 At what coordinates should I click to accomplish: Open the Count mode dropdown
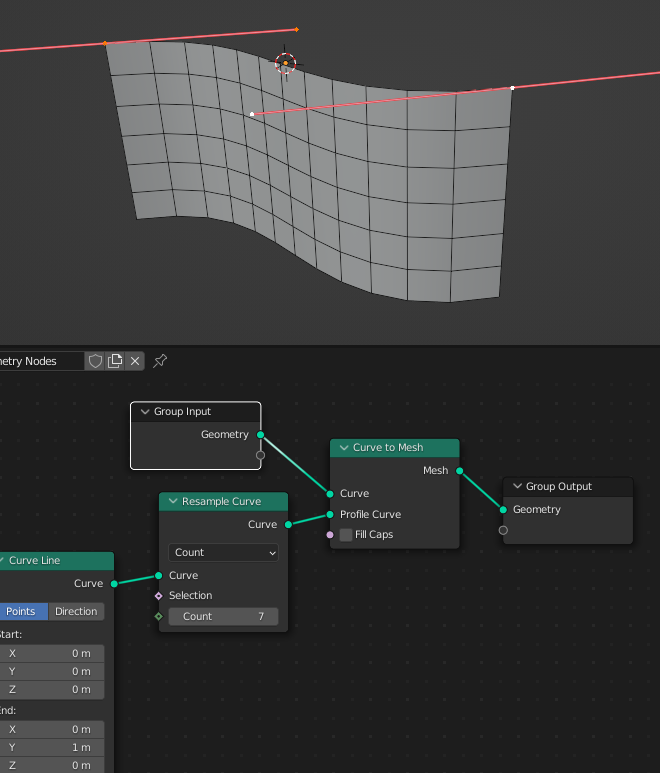click(223, 552)
